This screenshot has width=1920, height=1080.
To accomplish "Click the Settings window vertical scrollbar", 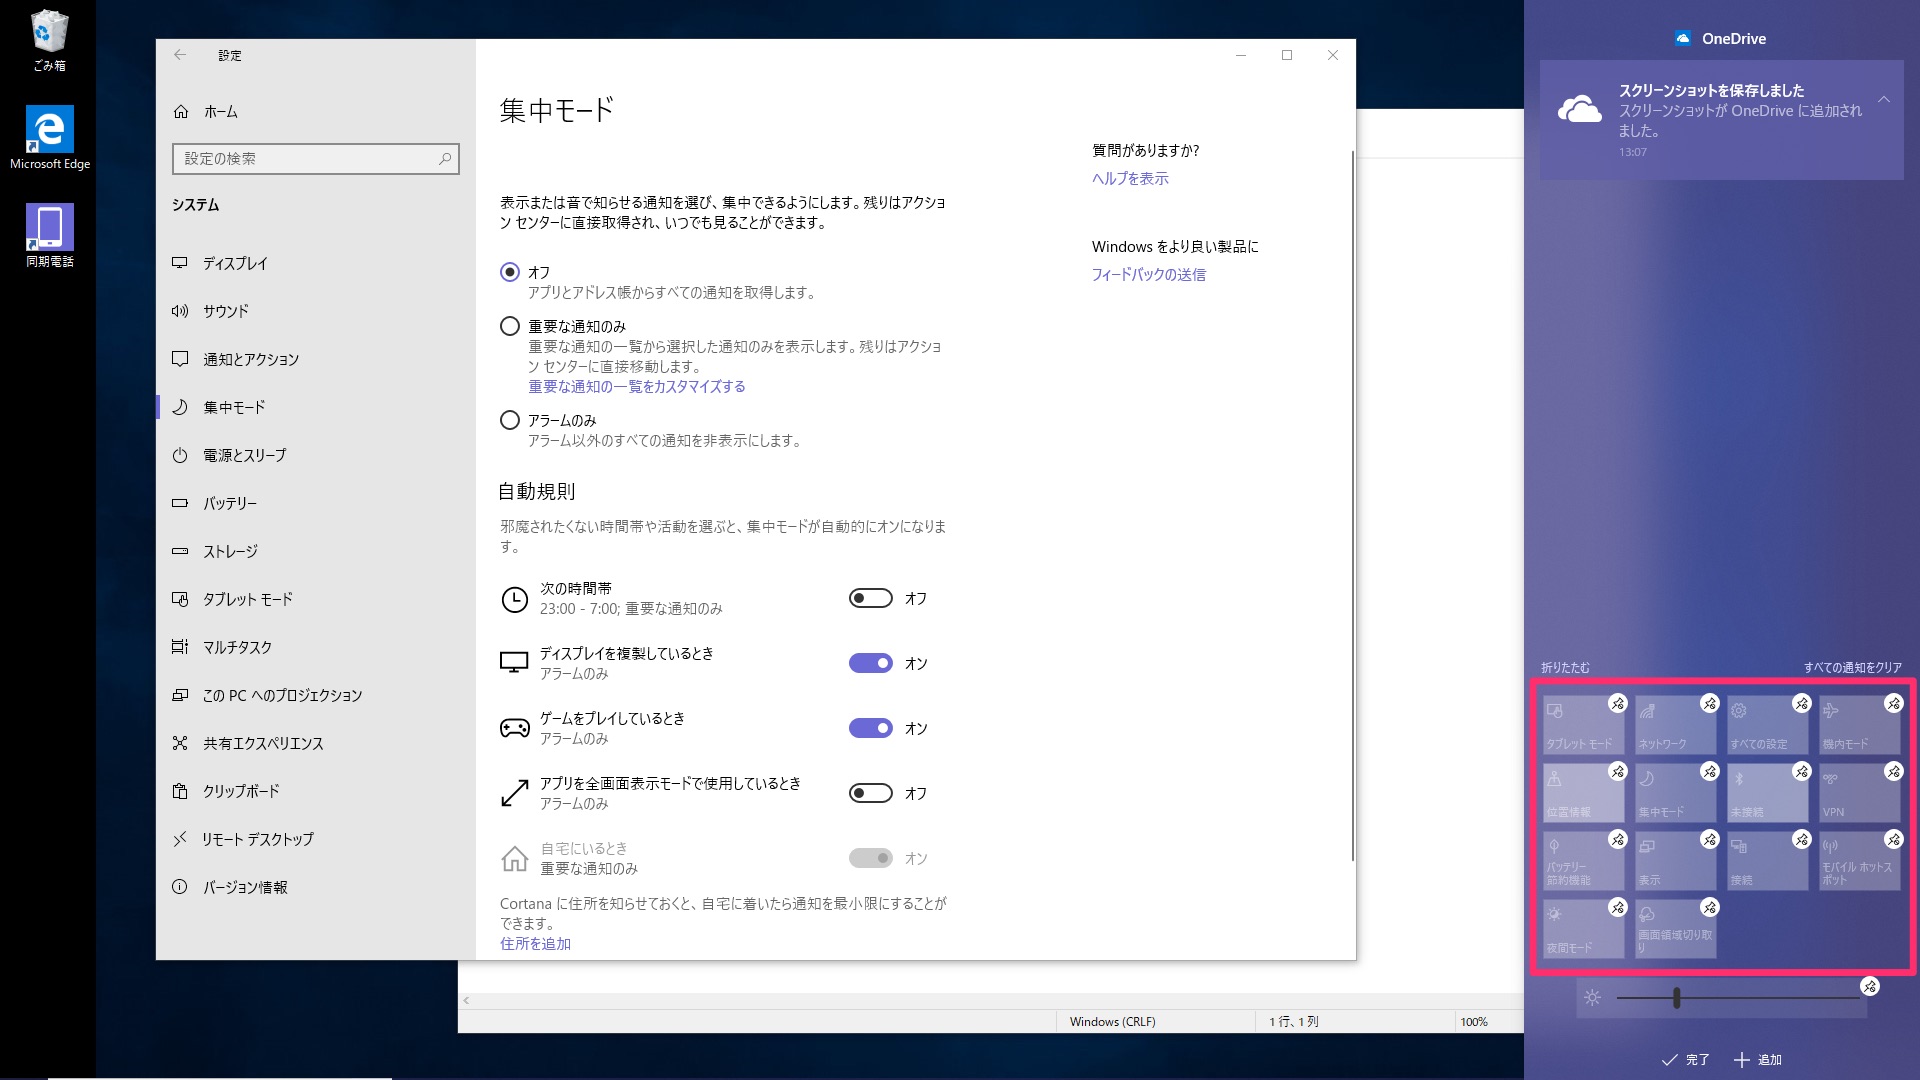I will point(1352,505).
